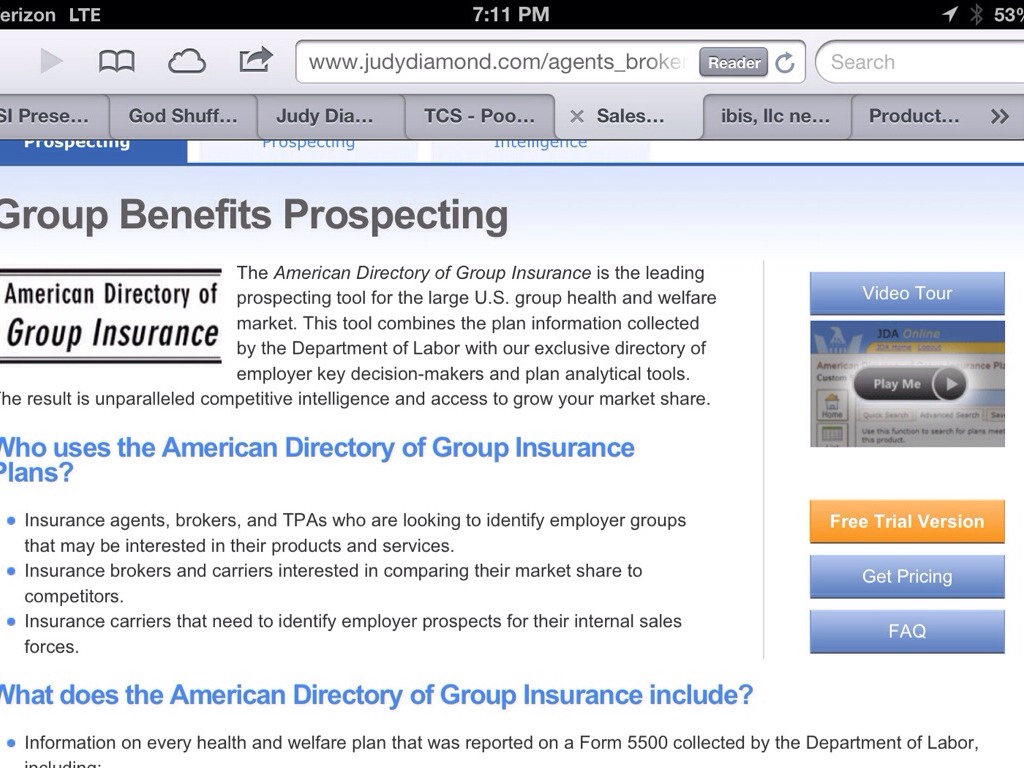Tap the Search input field
The image size is (1024, 768).
pos(920,62)
